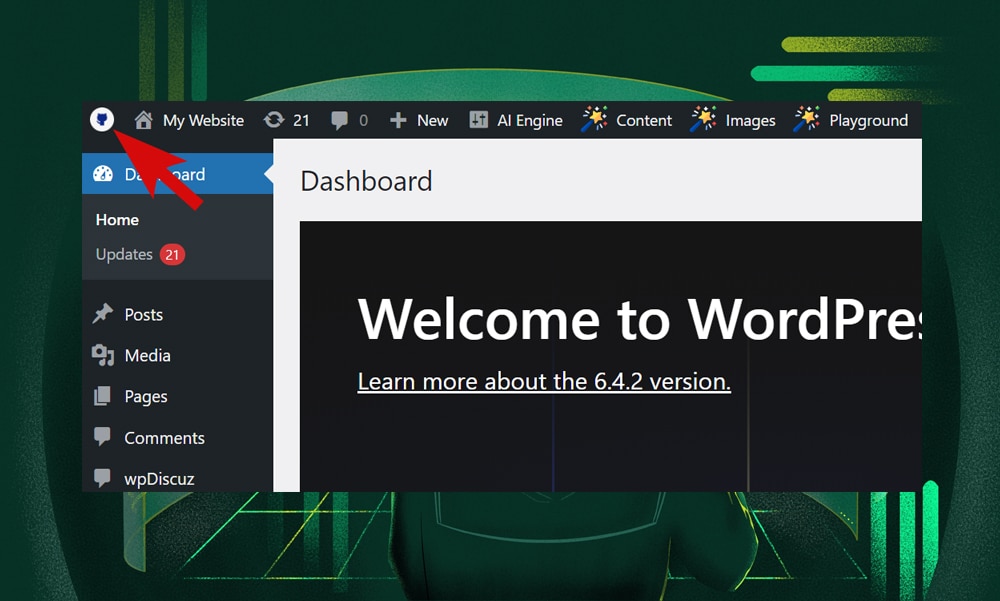Open Playground via its magic wand icon
Screen dimensions: 1000x601
coord(806,120)
